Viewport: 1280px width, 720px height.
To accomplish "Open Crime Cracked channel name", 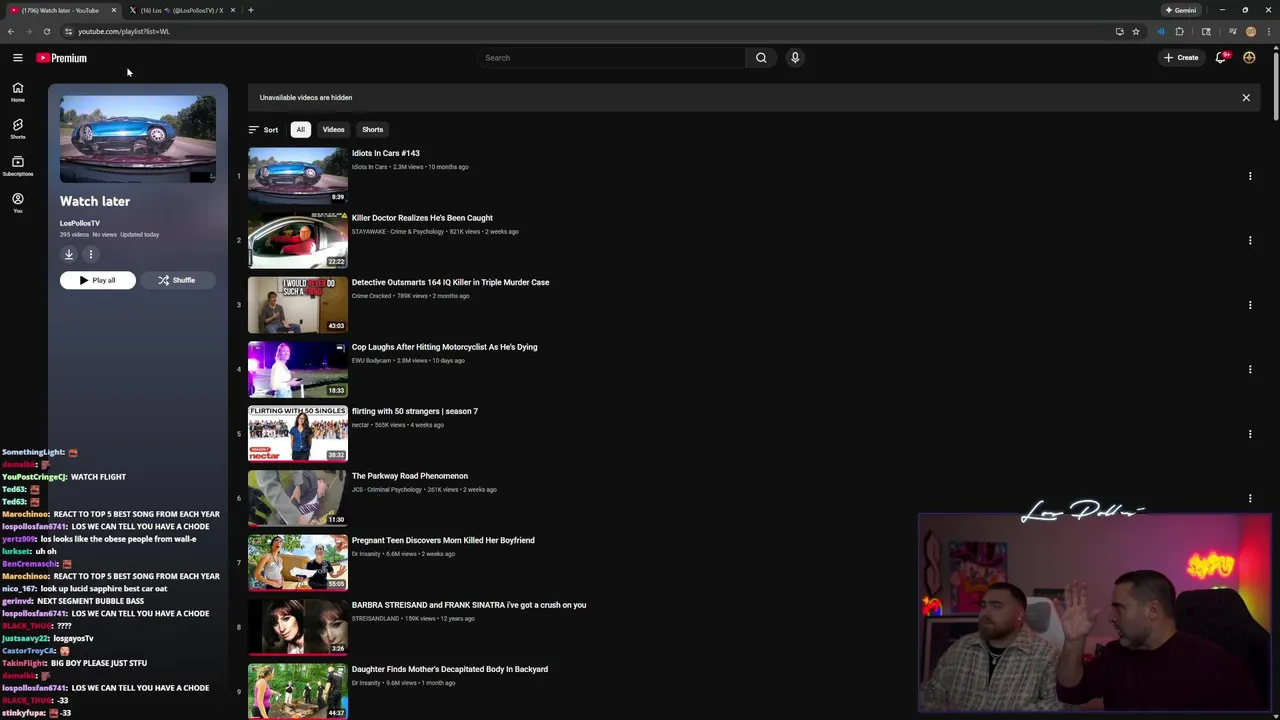I will (371, 296).
